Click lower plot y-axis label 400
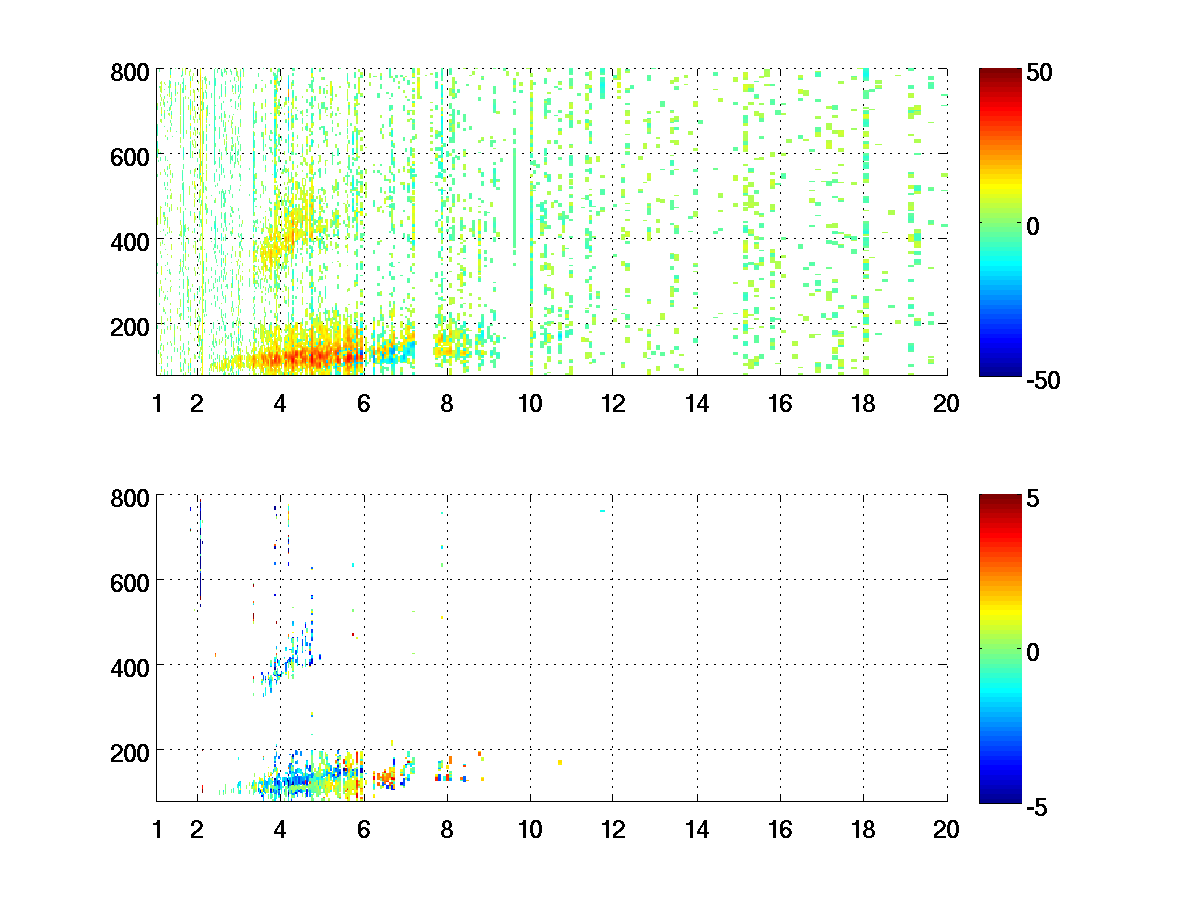This screenshot has width=1200, height=900. (130, 667)
